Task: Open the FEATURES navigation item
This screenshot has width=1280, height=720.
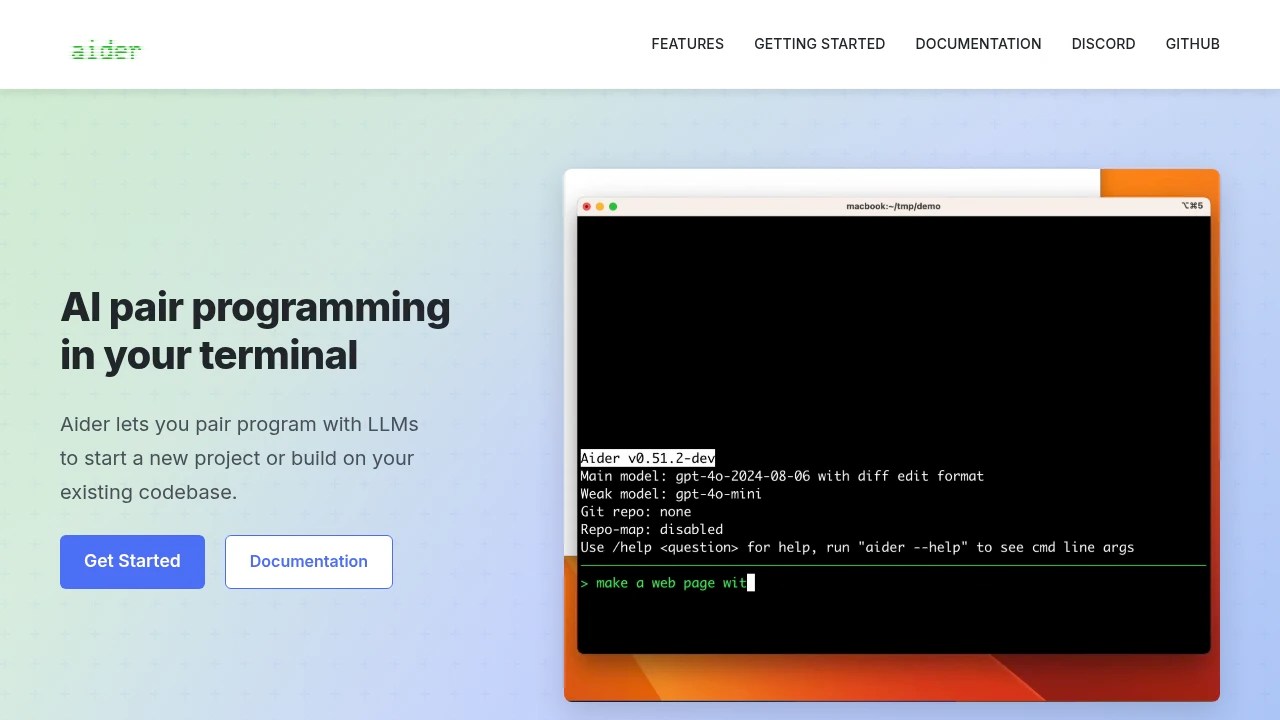Action: coord(687,44)
